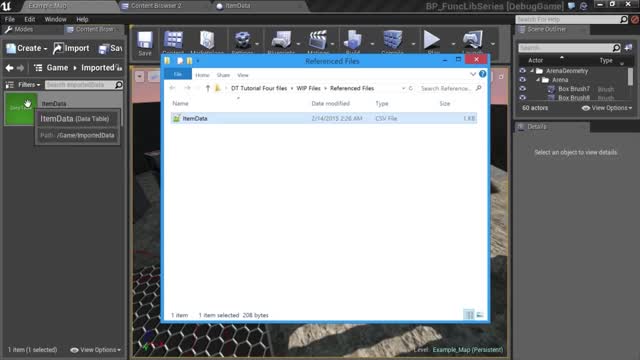Viewport: 640px width, 360px height.
Task: Click the Search For Help input field
Action: (567, 19)
